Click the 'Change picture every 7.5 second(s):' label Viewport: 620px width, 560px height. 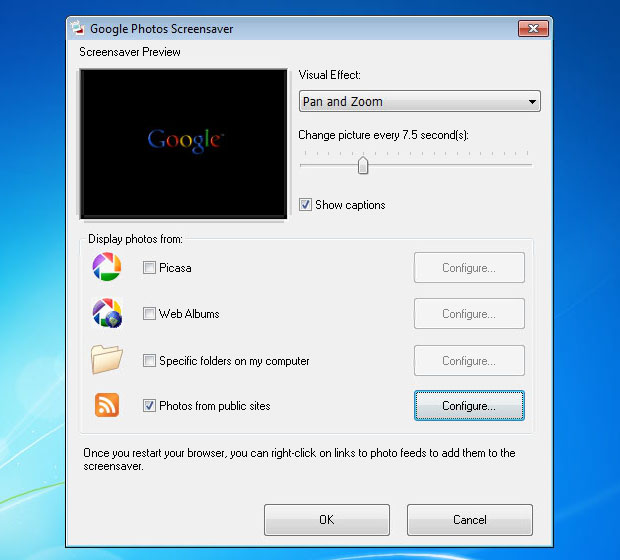click(x=383, y=135)
